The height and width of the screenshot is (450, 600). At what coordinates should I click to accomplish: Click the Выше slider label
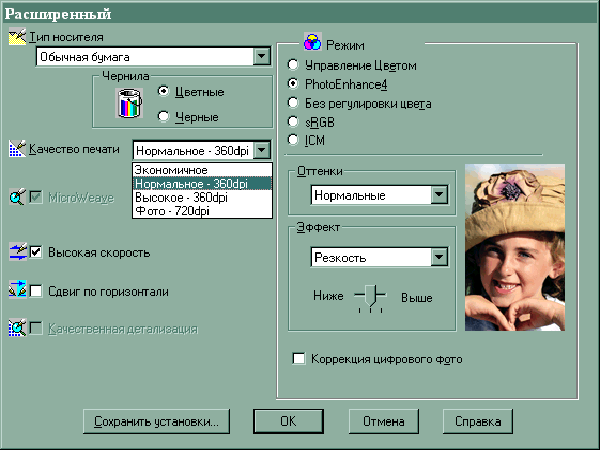coord(416,298)
